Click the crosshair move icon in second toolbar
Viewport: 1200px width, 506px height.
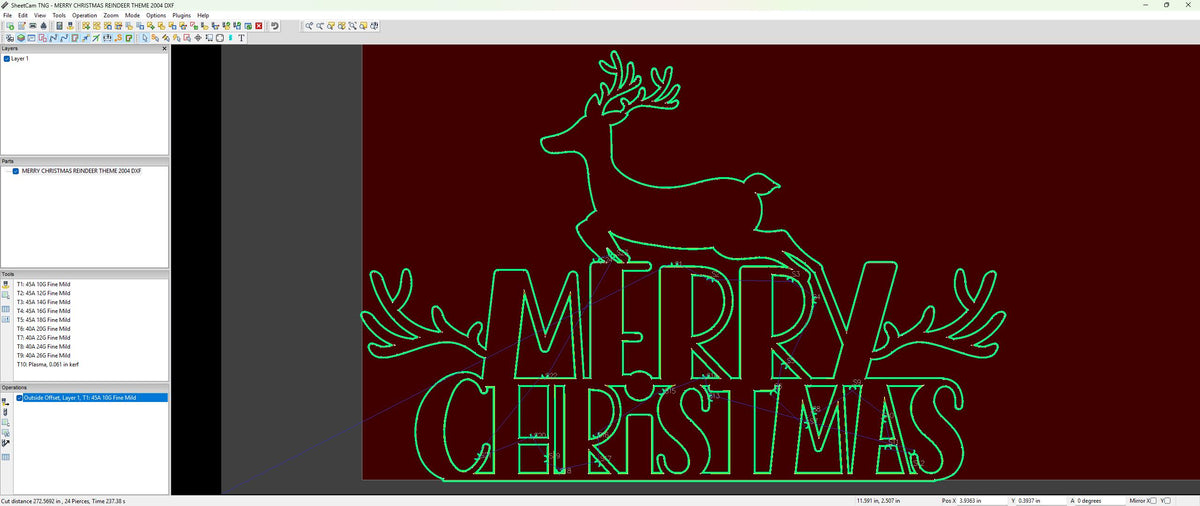tap(198, 38)
